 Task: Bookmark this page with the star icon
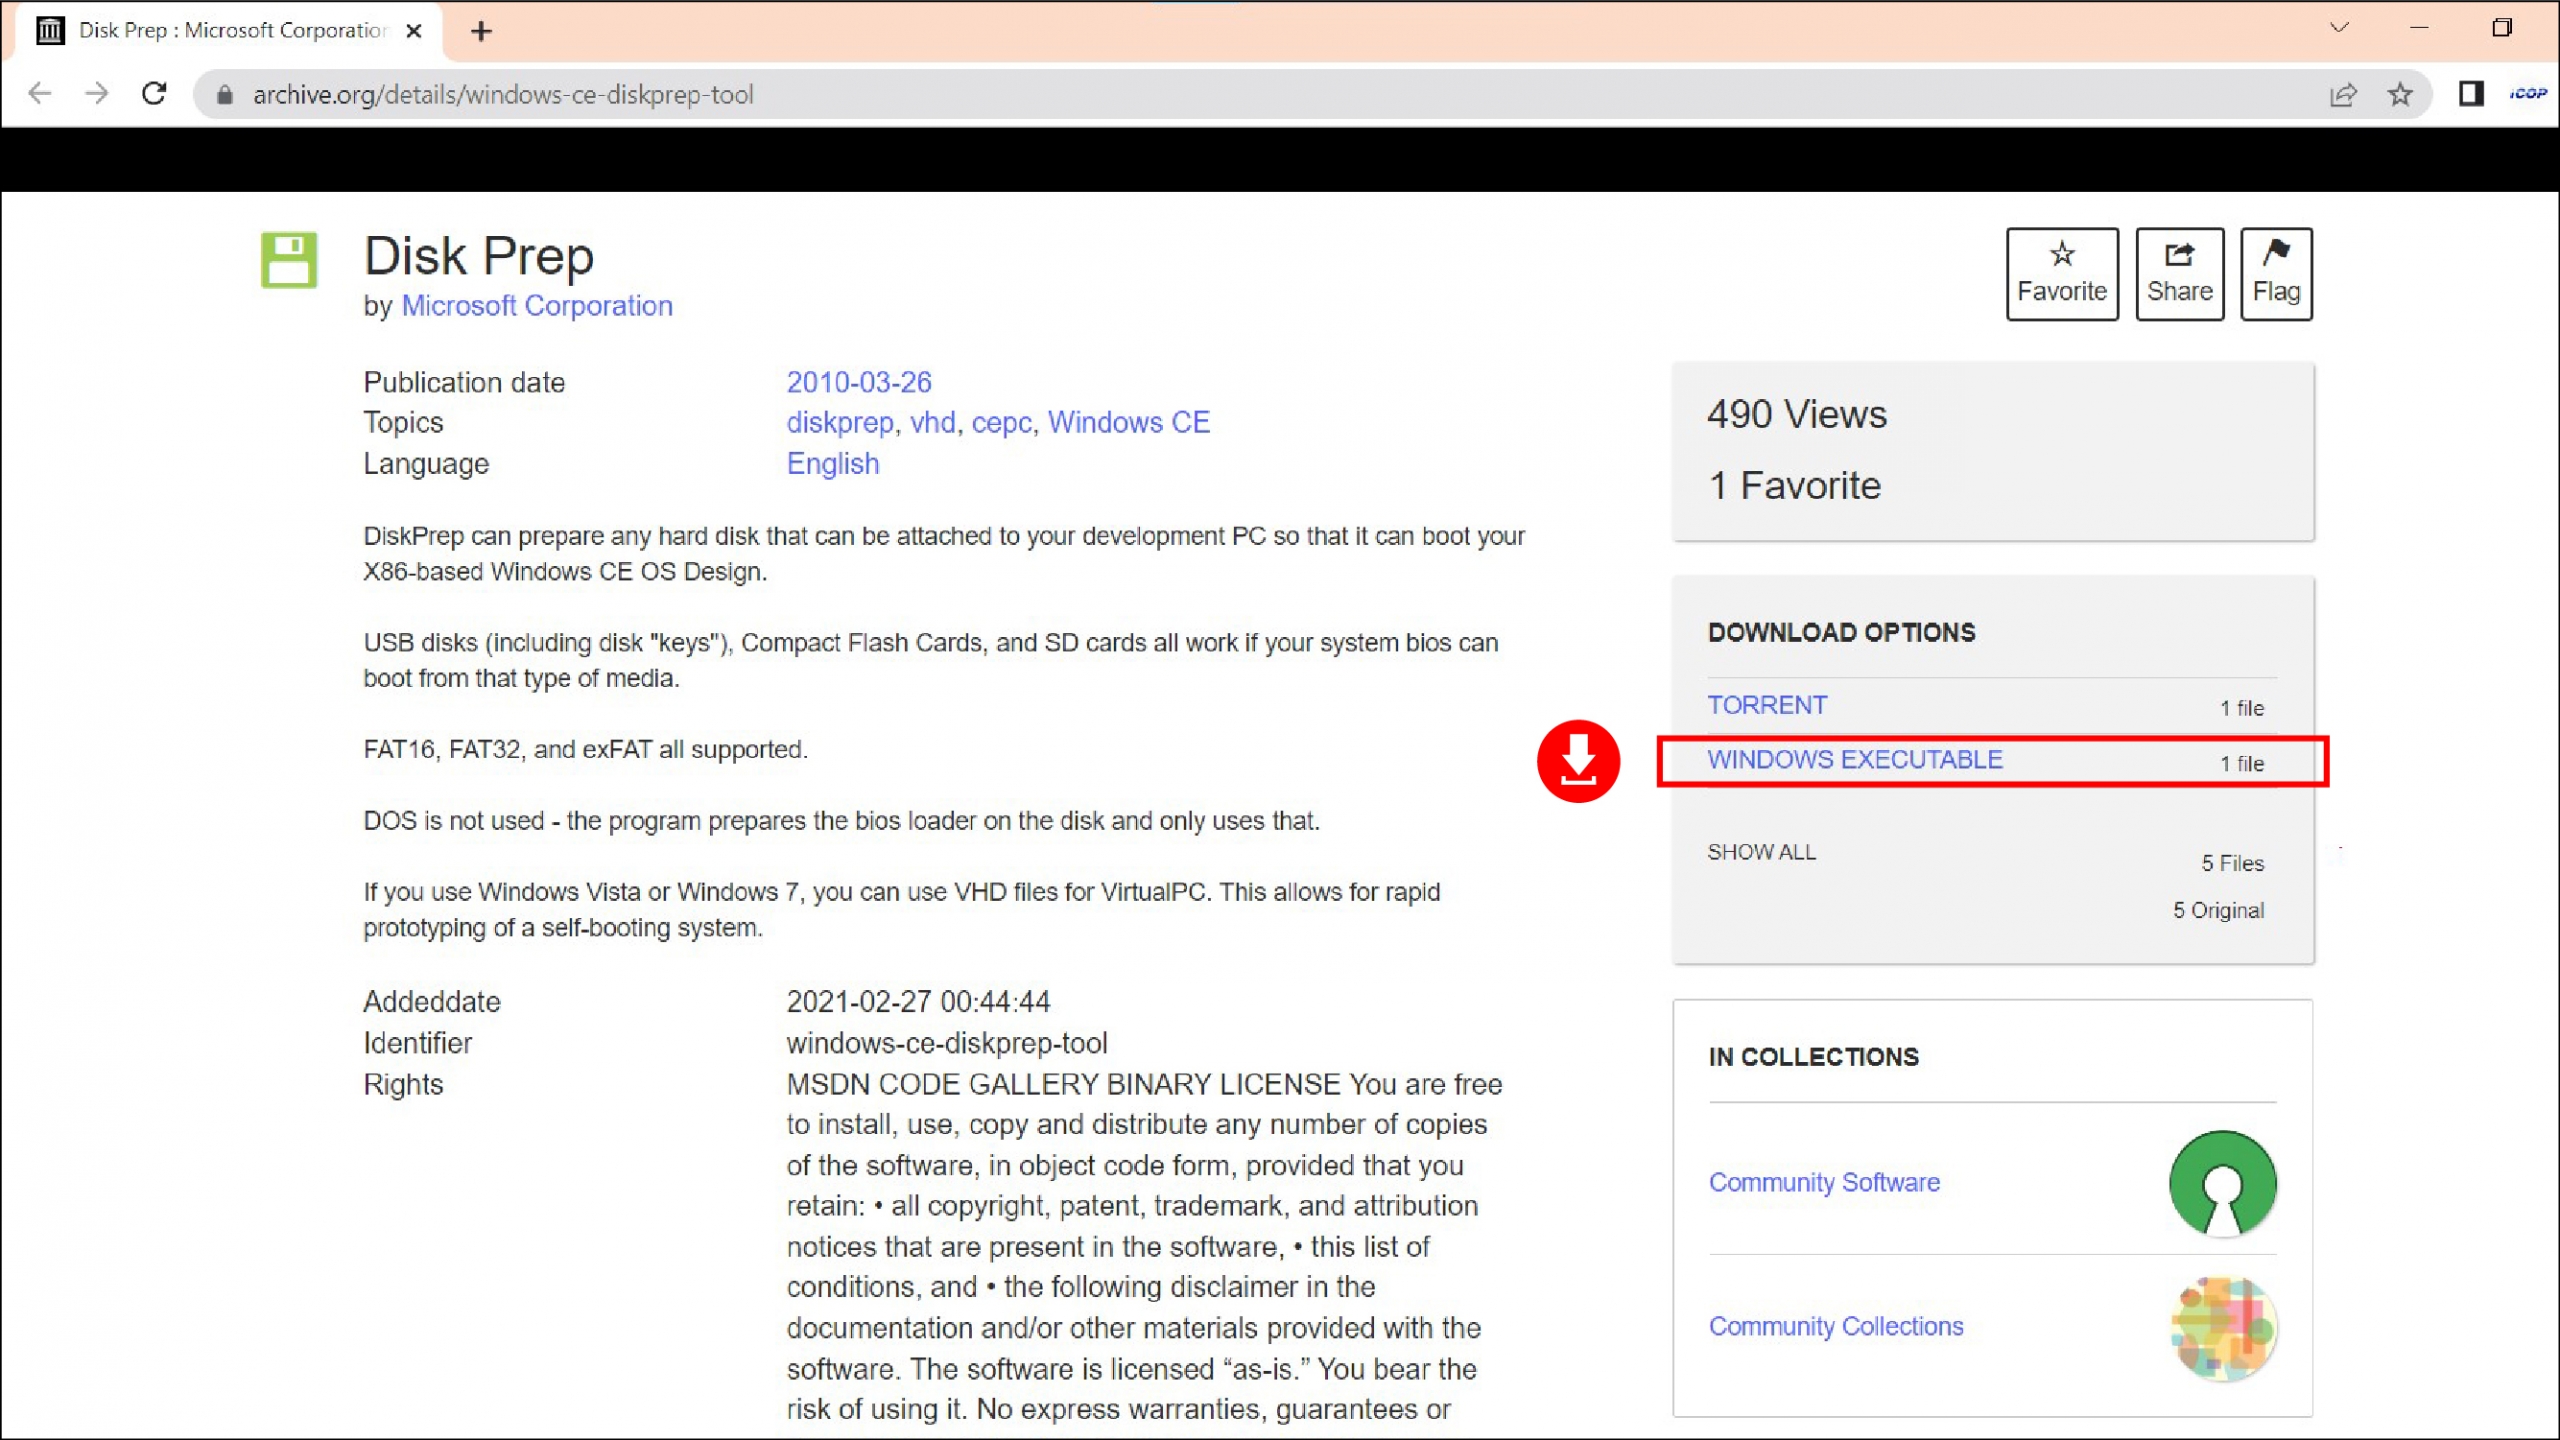pyautogui.click(x=2400, y=94)
